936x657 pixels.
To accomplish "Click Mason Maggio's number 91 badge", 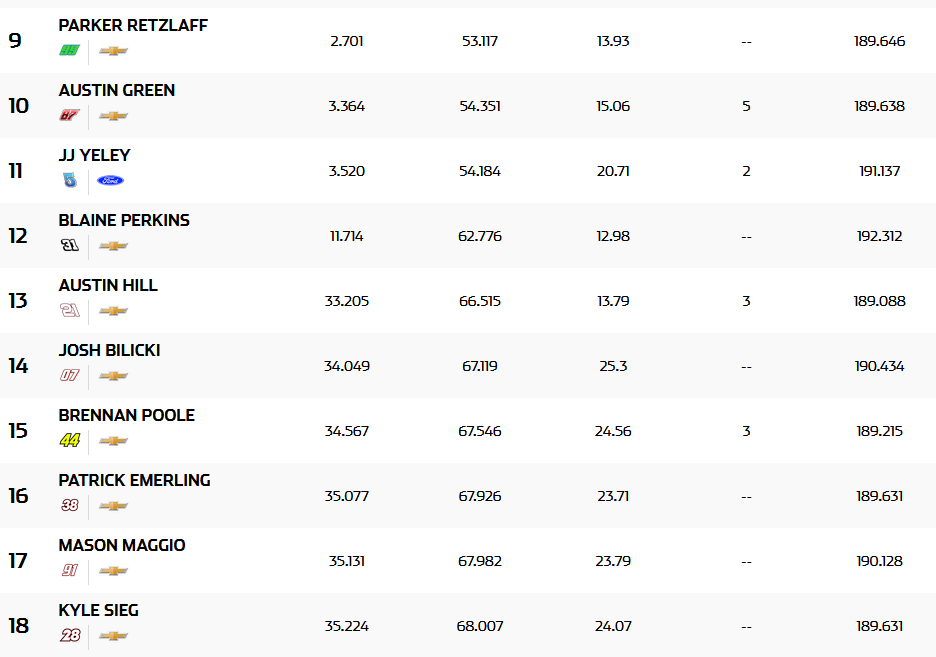I will [x=69, y=571].
